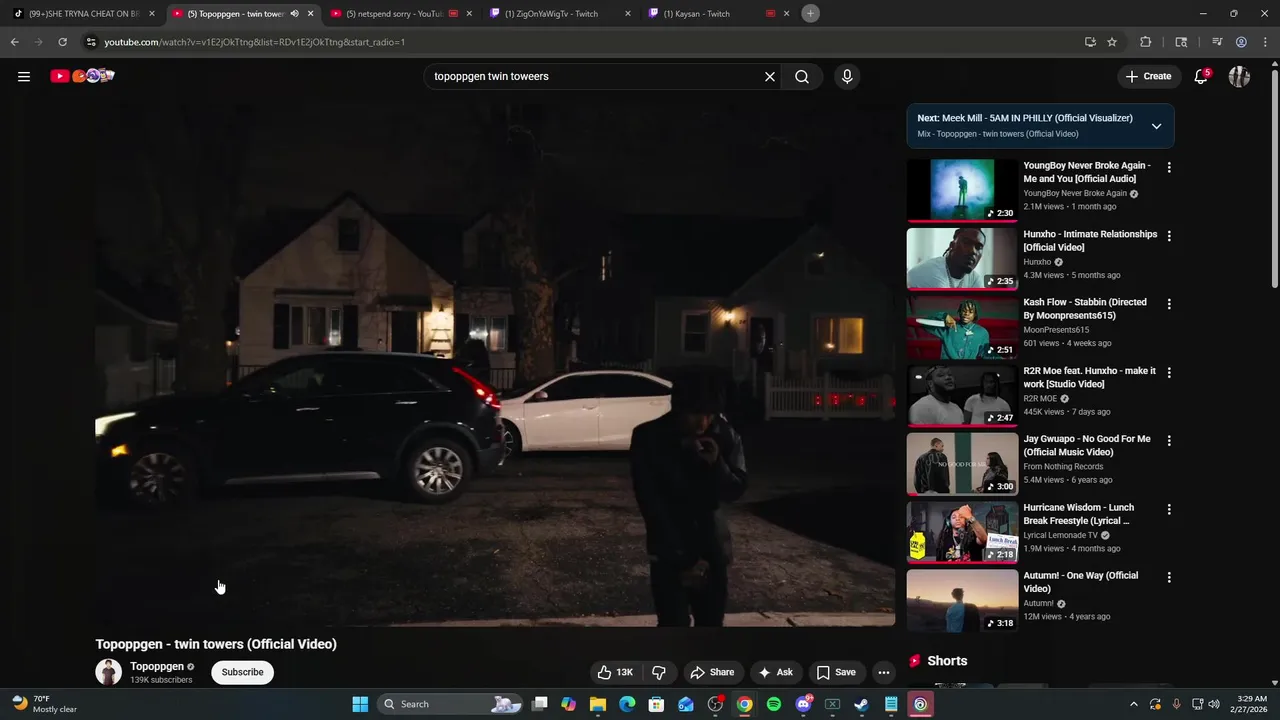1280x720 pixels.
Task: Open options for Kash Flow Stabbin
Action: coord(1169,304)
